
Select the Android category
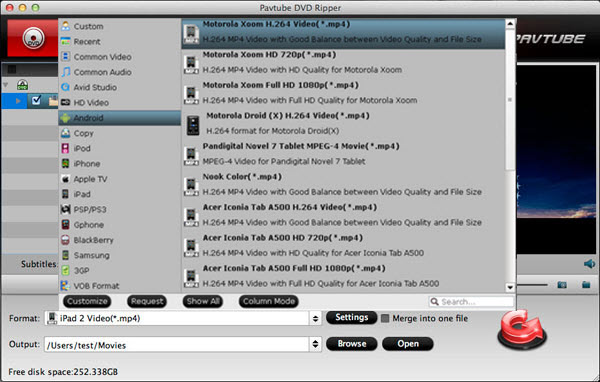click(x=119, y=118)
